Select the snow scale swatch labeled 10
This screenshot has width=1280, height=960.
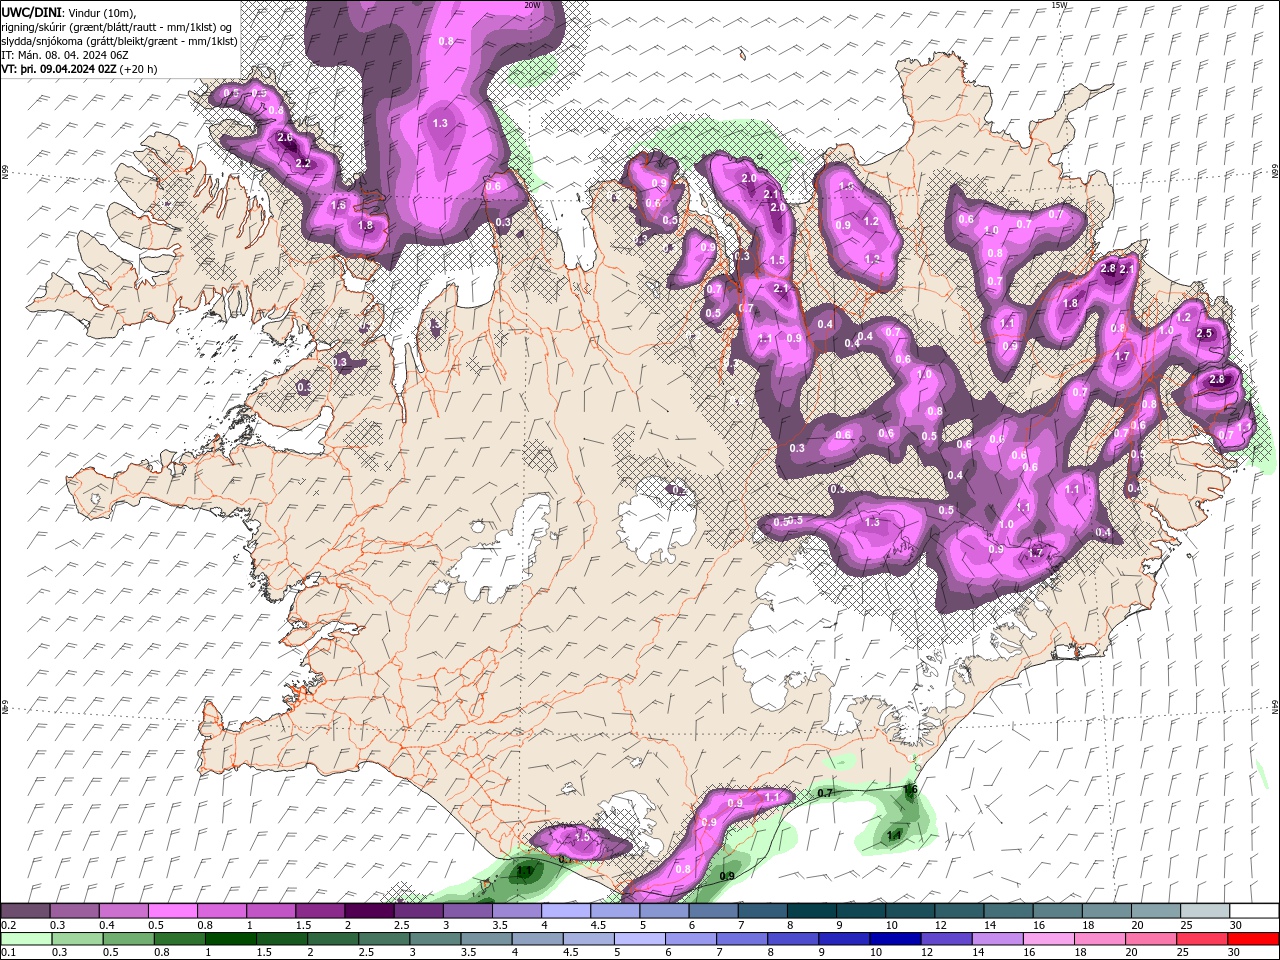click(x=909, y=911)
